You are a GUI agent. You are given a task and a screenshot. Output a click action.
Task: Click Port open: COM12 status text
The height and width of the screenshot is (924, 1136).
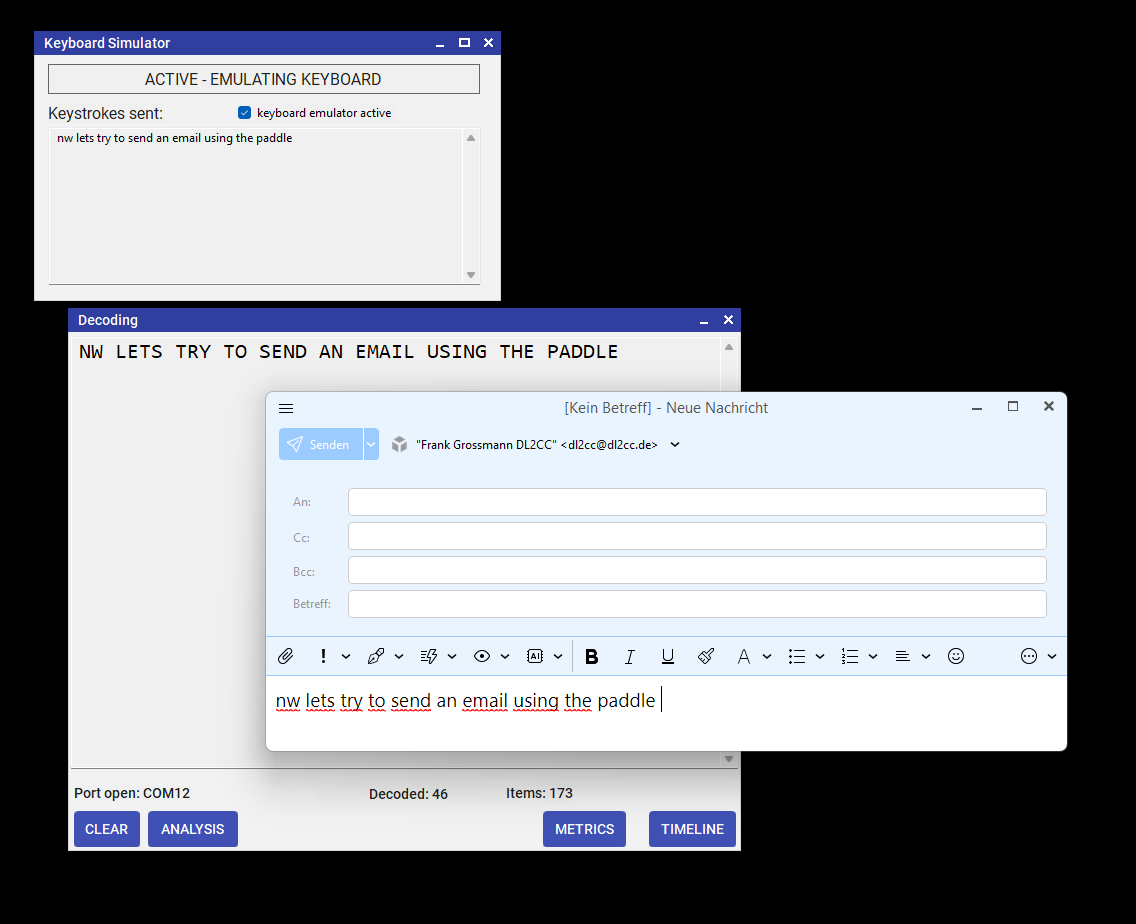pos(132,794)
